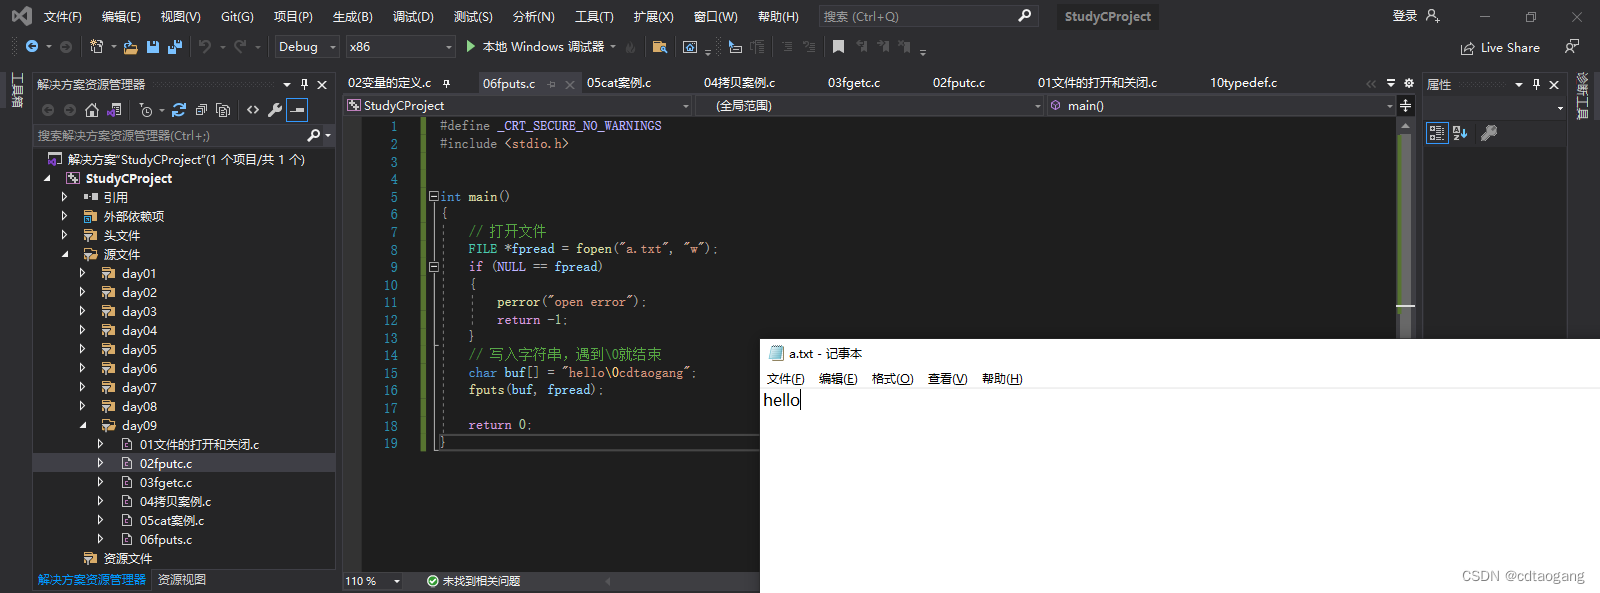Toggle pin on Solution Explorer panel

(304, 84)
